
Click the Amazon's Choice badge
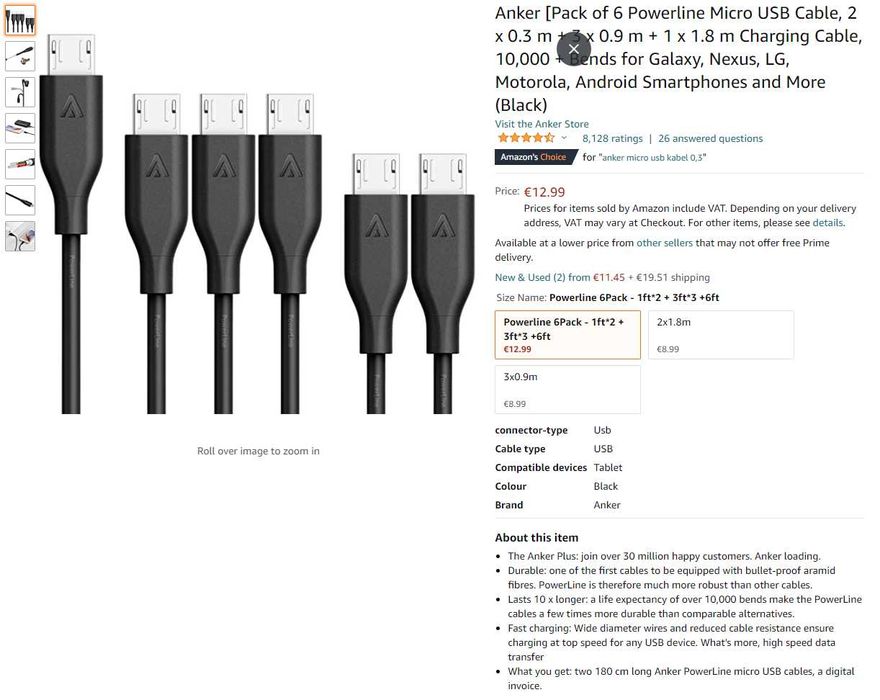[536, 157]
